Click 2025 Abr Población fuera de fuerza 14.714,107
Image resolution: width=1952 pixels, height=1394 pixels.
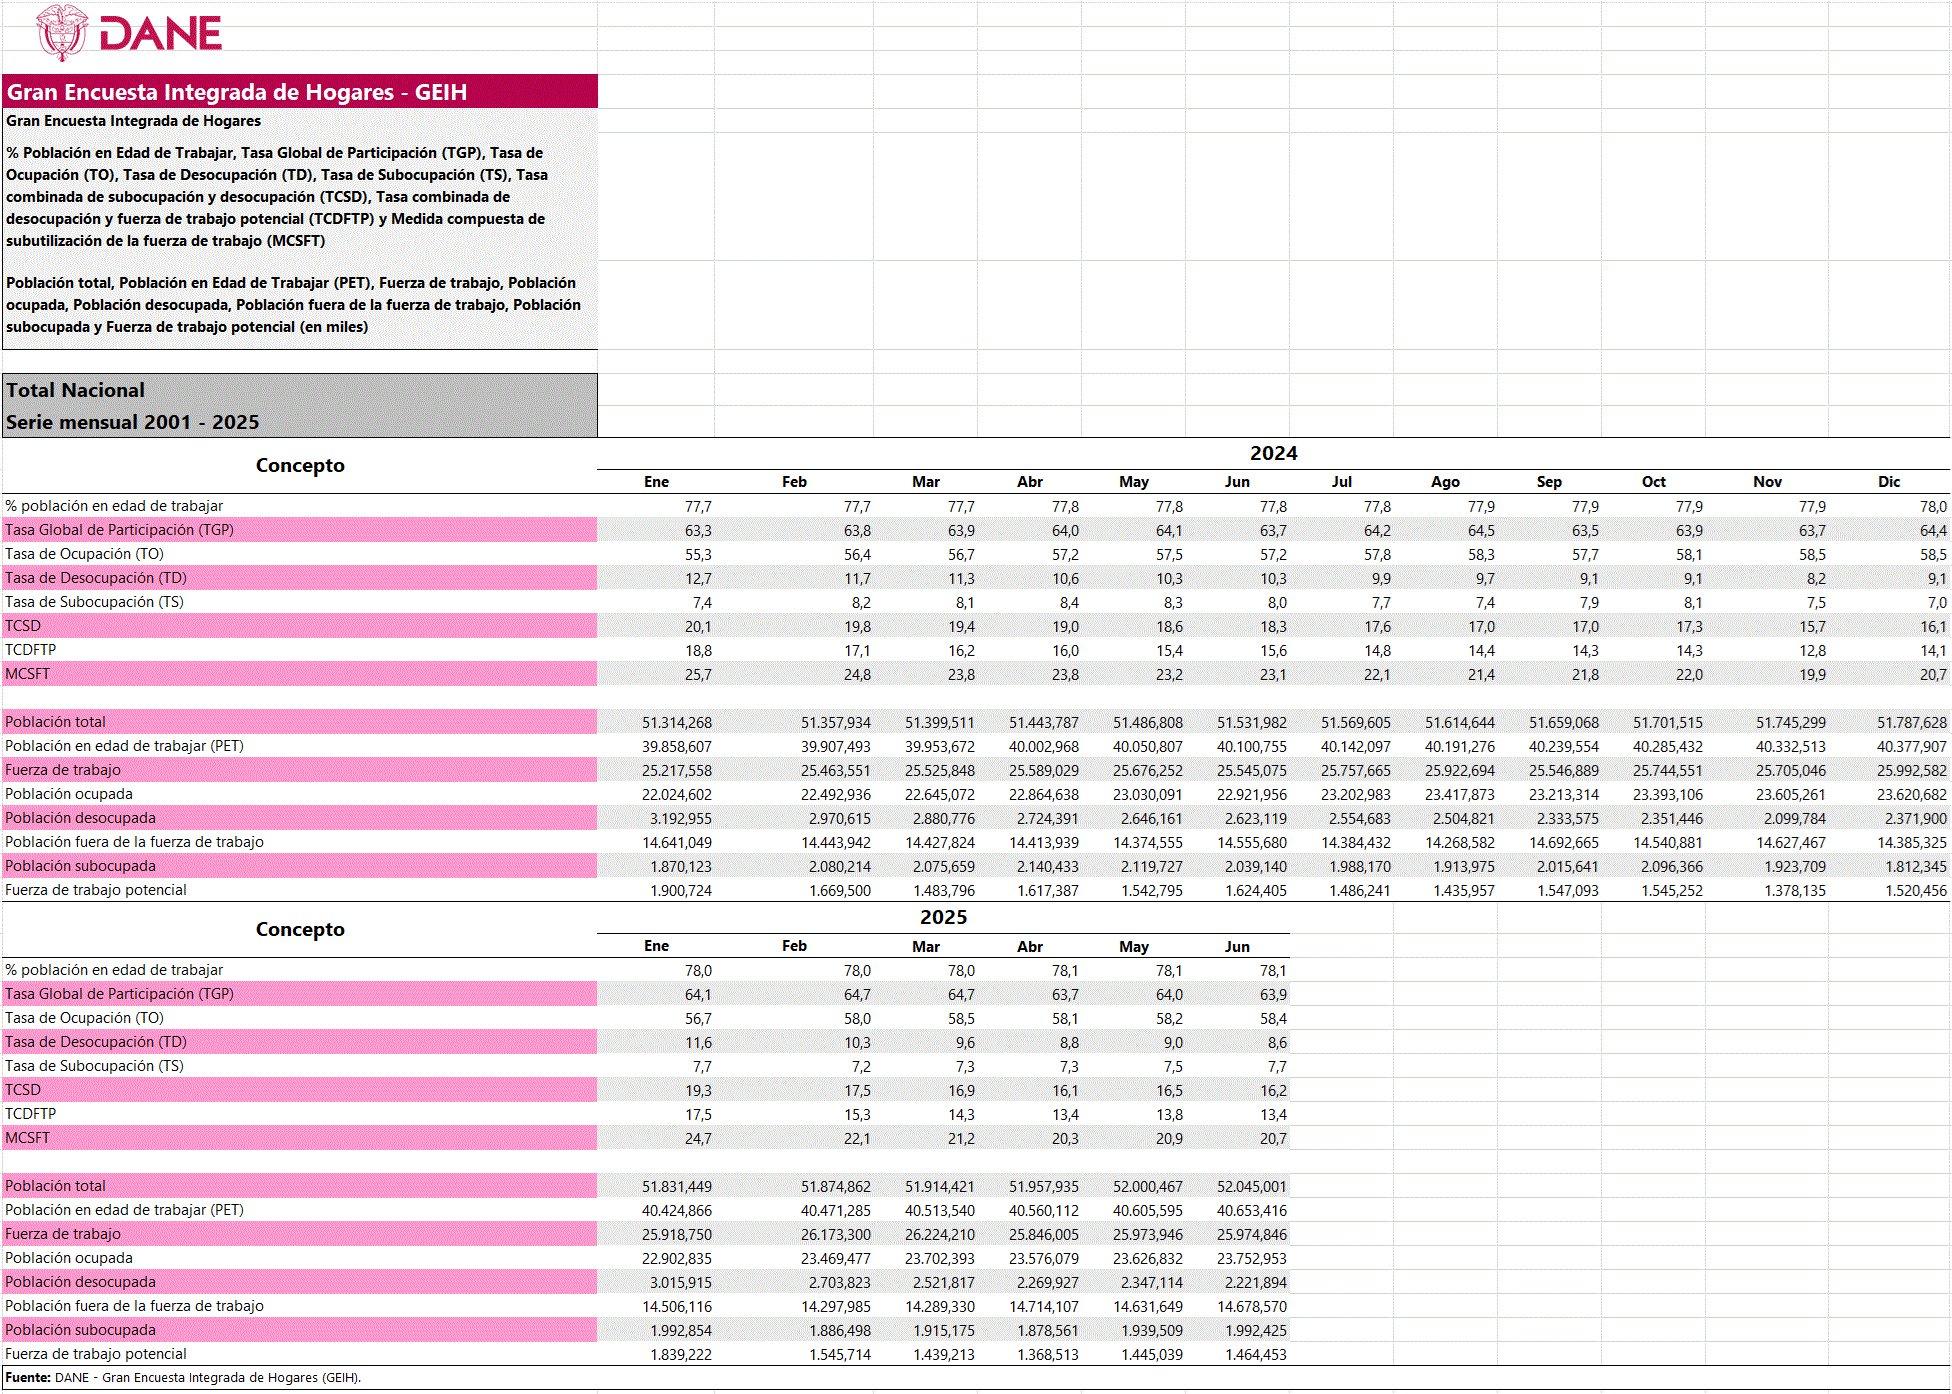1043,1307
